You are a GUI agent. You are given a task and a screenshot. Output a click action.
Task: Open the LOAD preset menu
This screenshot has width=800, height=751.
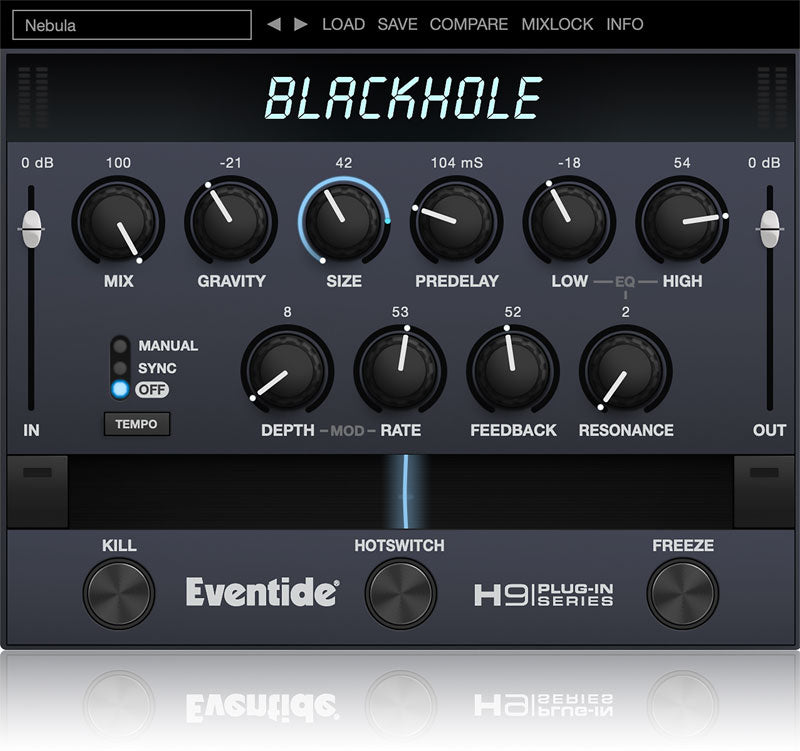[x=343, y=24]
